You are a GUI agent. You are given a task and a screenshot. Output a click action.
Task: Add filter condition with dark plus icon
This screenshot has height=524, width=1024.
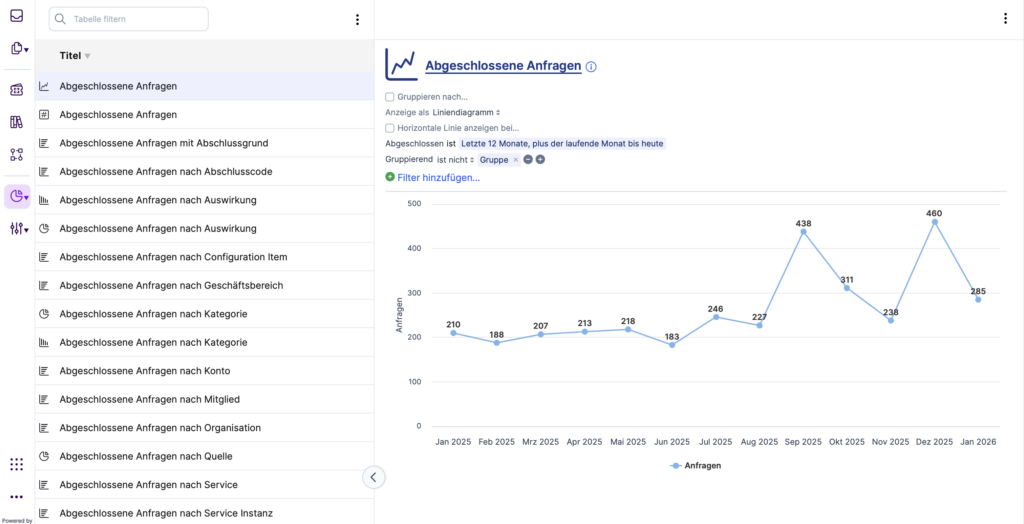tap(540, 160)
